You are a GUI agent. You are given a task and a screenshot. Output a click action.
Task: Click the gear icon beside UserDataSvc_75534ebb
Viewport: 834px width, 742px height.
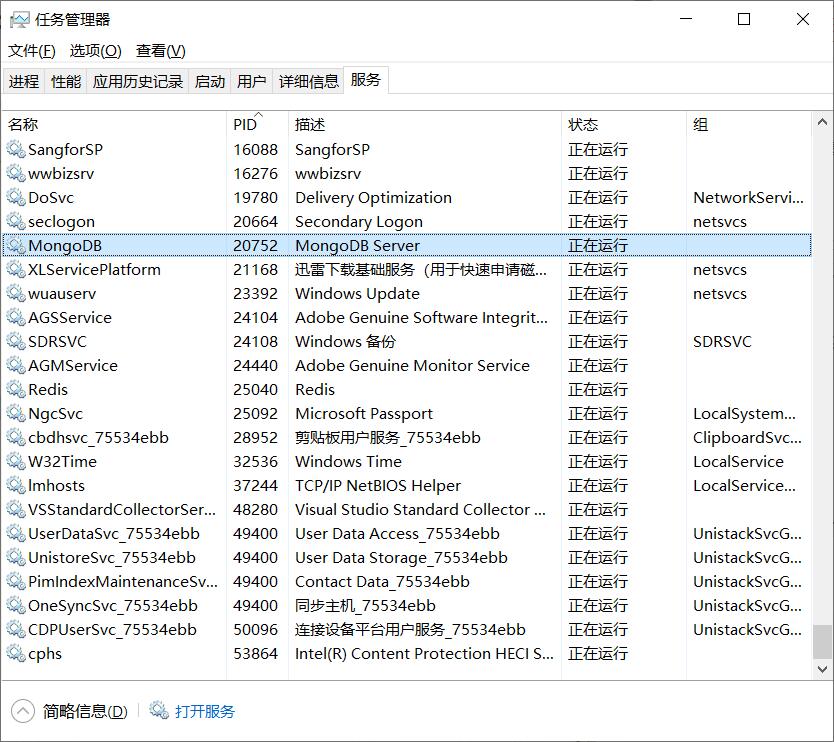pos(16,533)
